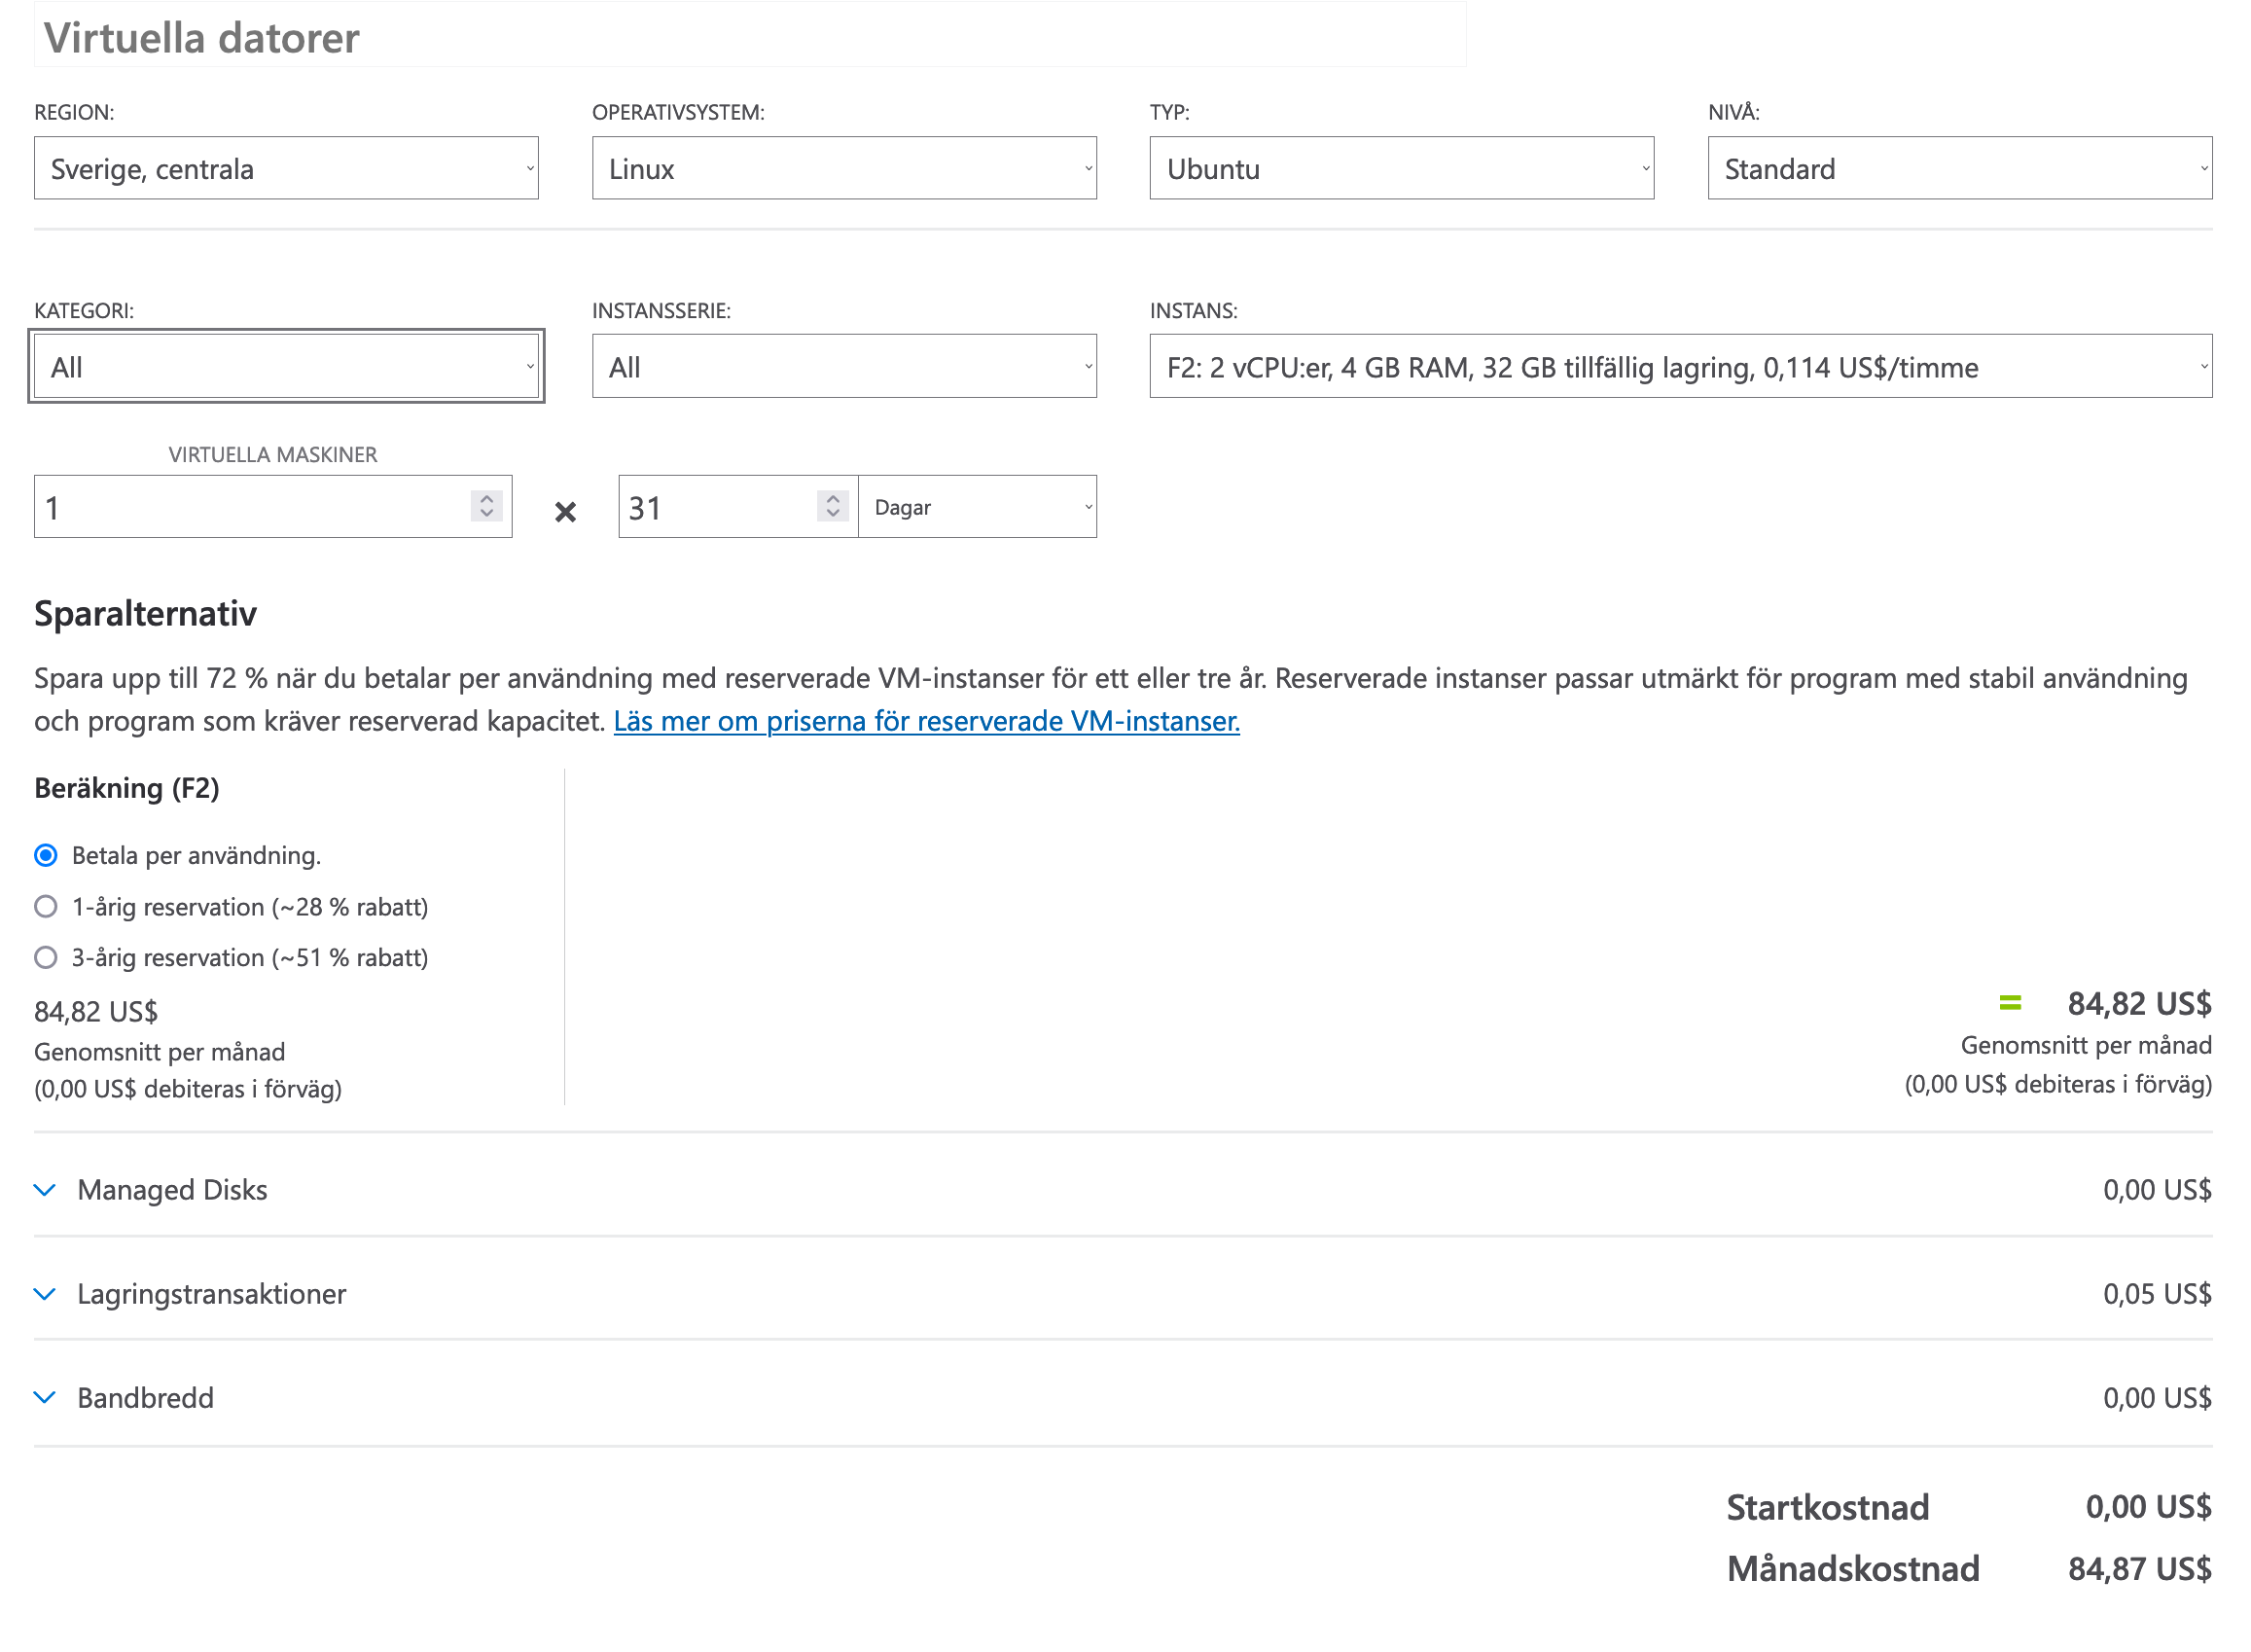Open the Operativsystem dropdown showing Linux
Viewport: 2251px width, 1652px height.
[843, 168]
